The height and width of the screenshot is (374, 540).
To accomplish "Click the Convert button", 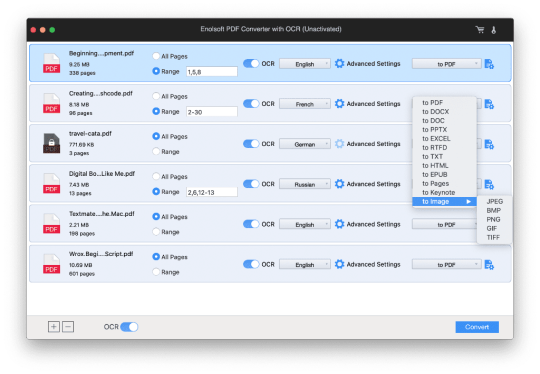I will click(477, 327).
